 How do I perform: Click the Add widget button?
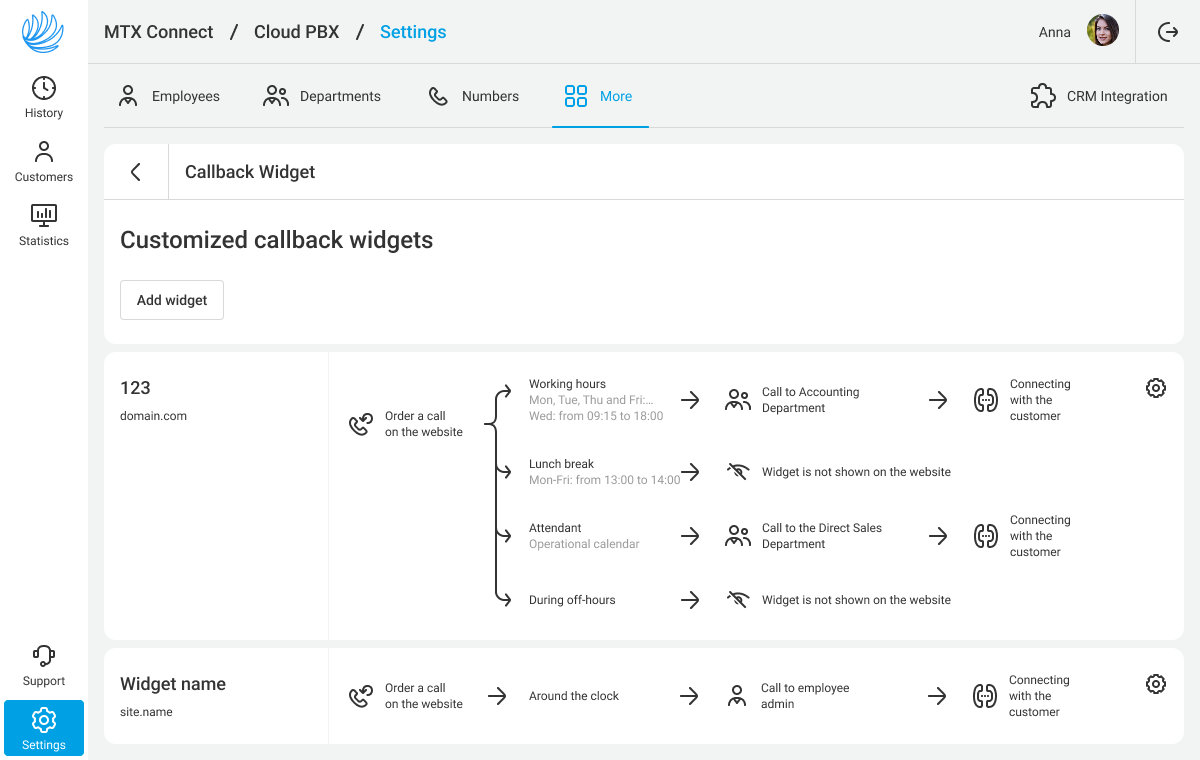[172, 300]
